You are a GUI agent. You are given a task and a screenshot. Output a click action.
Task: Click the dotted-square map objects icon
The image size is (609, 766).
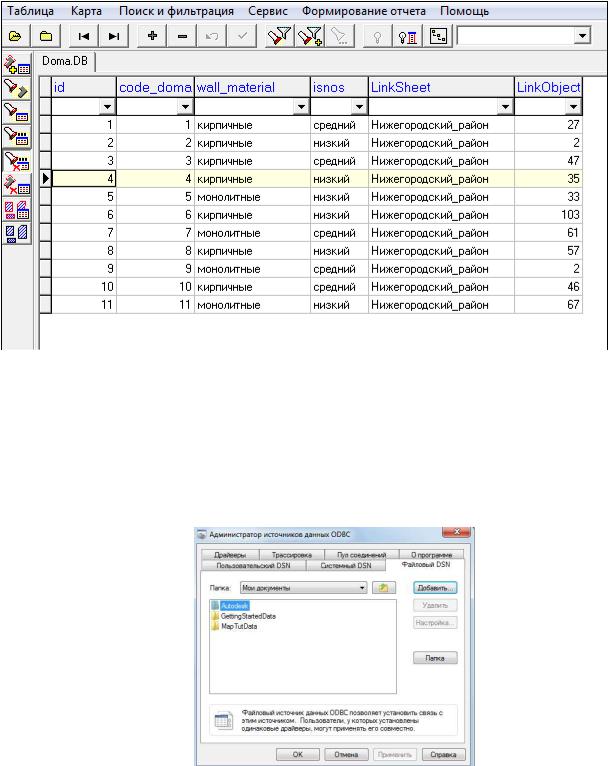438,36
